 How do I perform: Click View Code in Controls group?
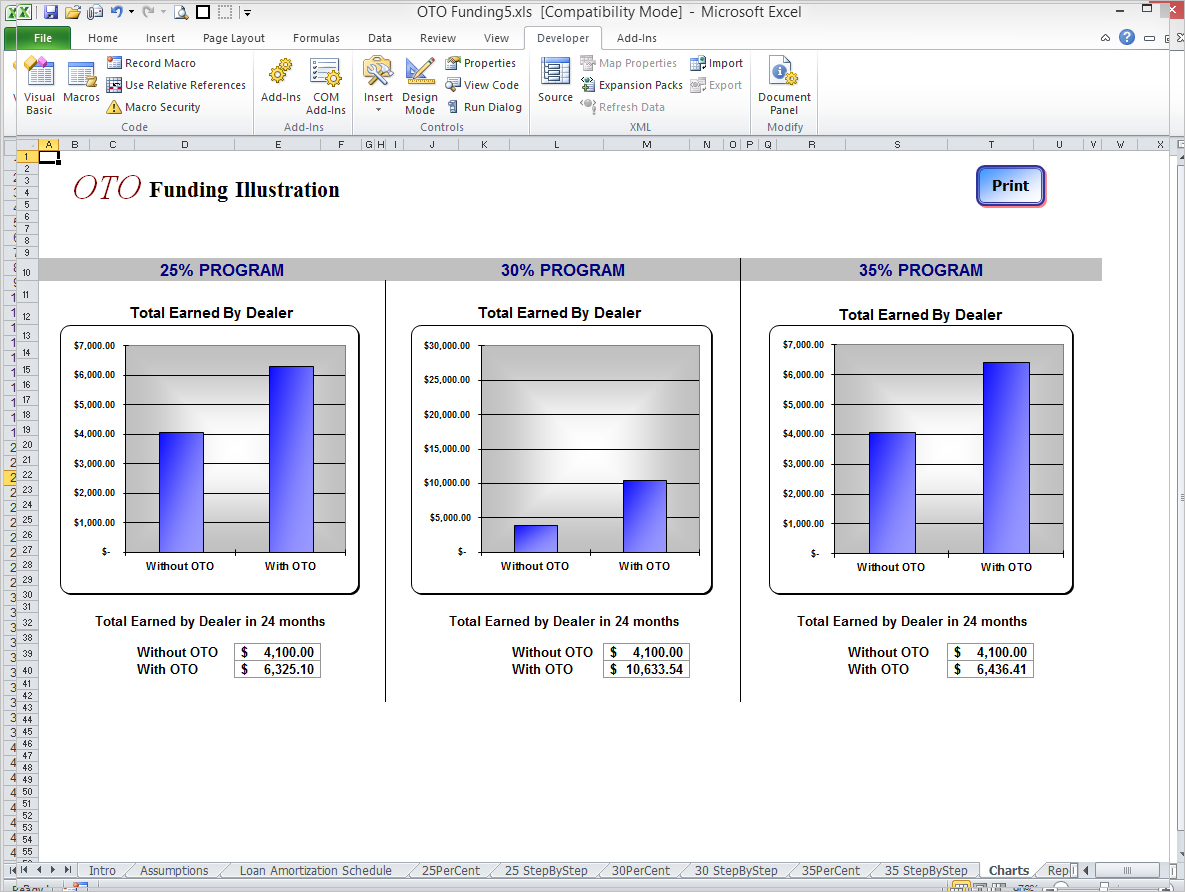pyautogui.click(x=482, y=85)
